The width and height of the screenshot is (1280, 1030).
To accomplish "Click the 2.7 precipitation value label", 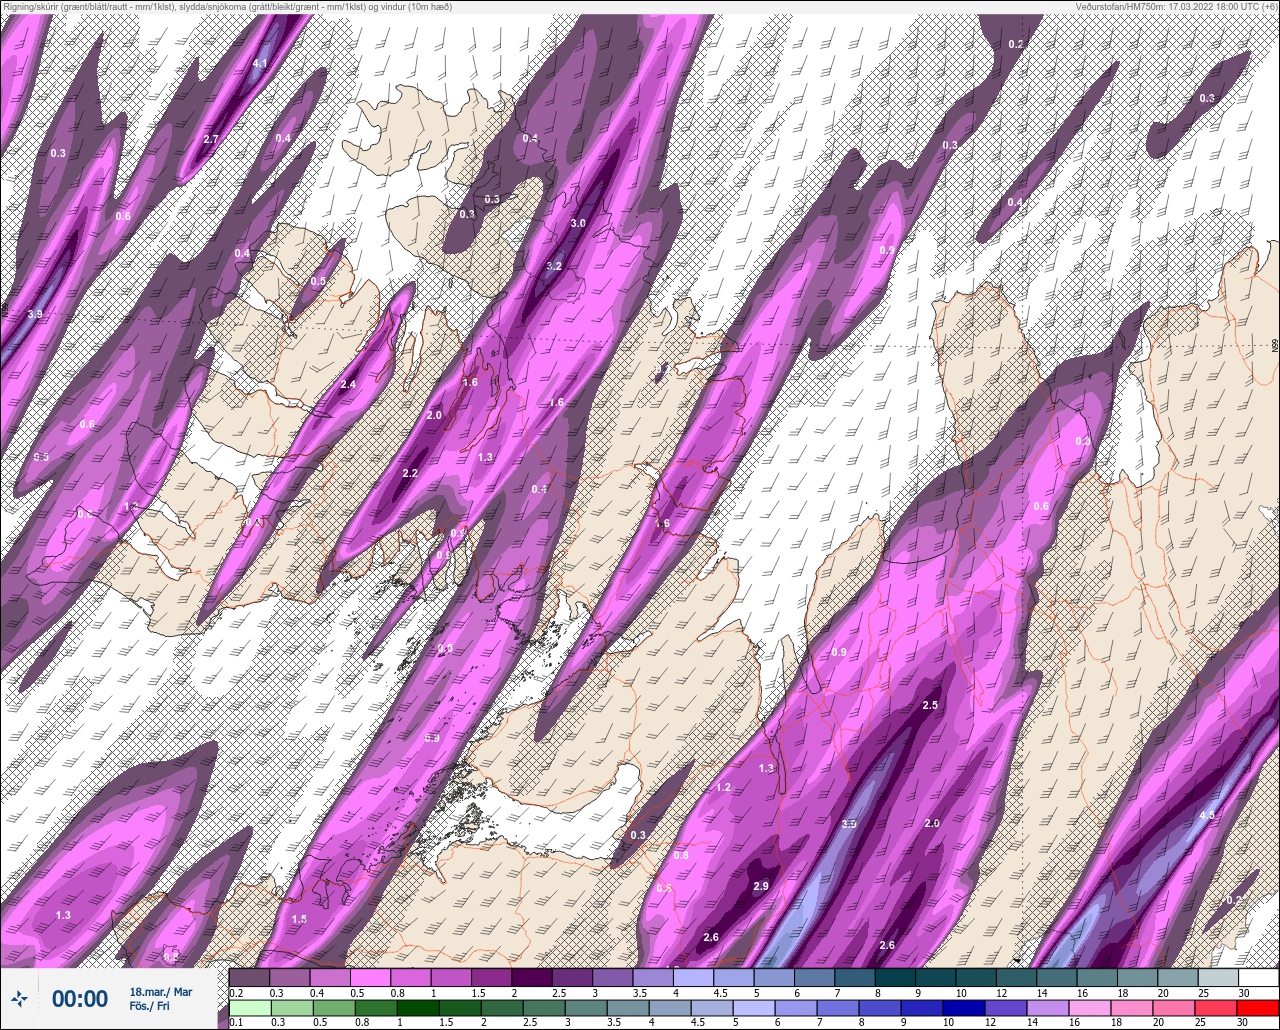I will 211,139.
